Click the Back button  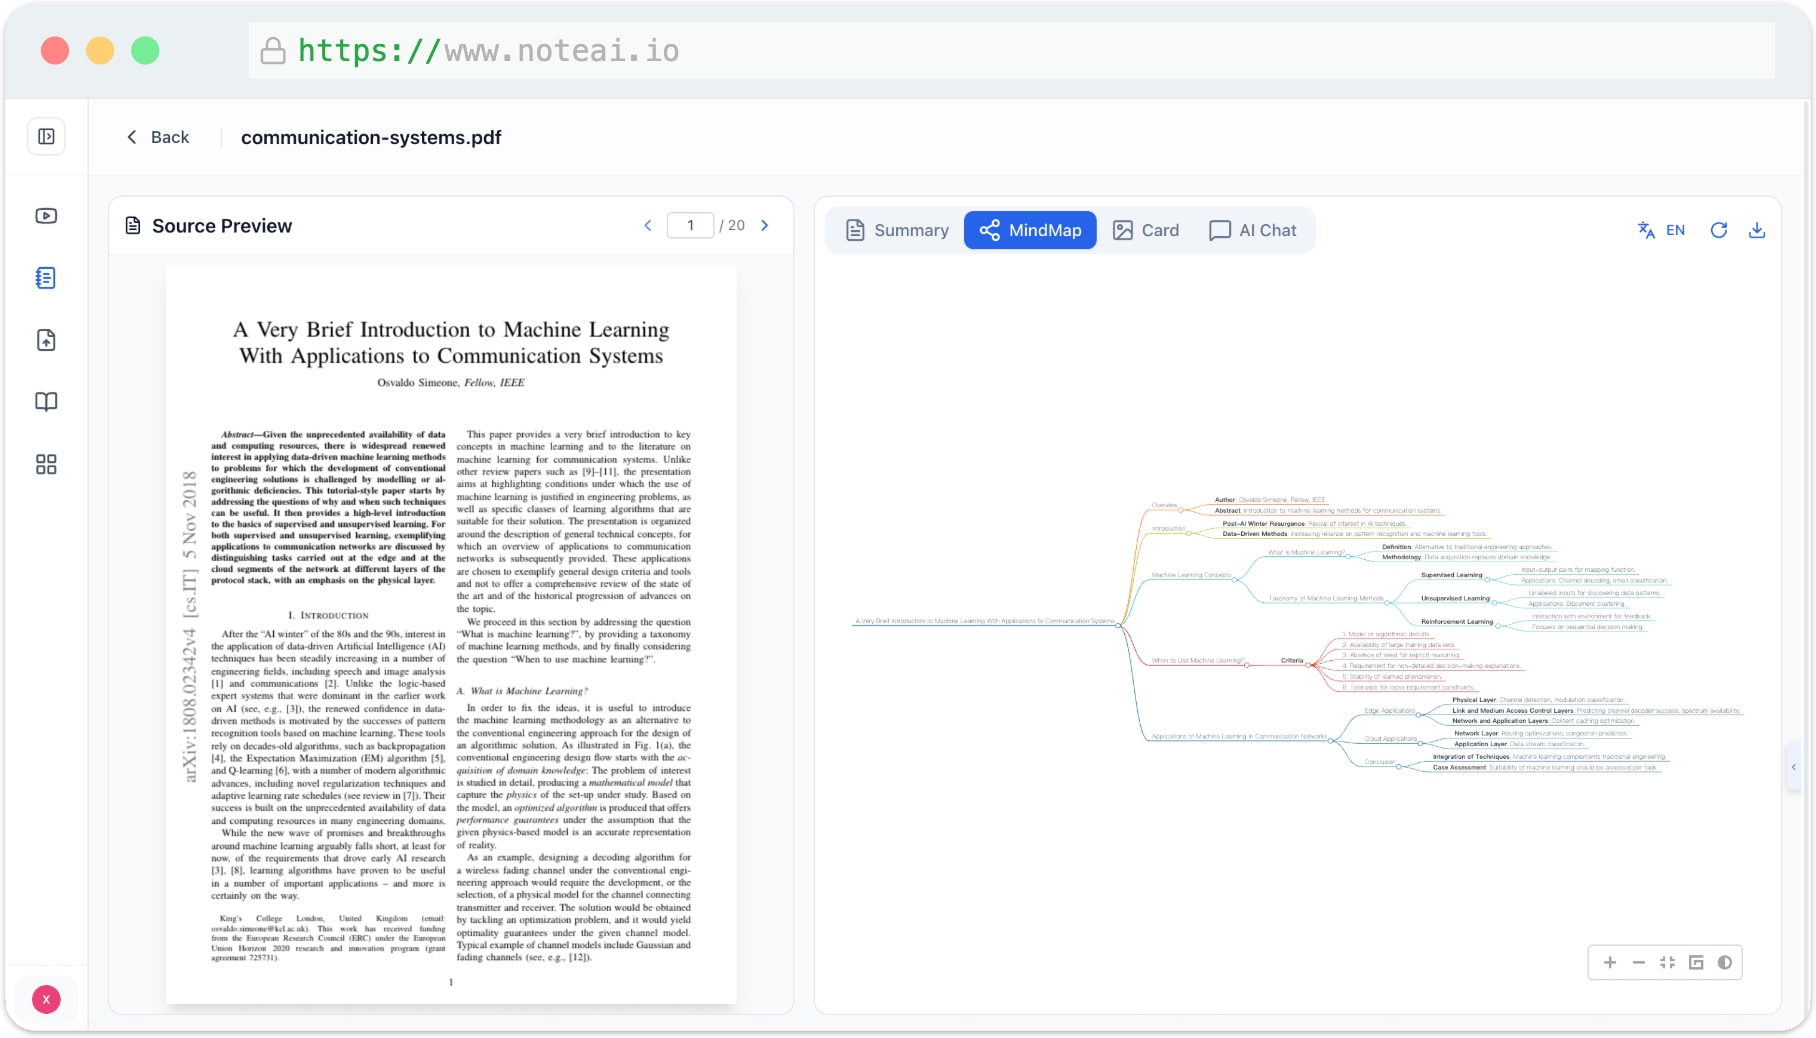pos(157,137)
